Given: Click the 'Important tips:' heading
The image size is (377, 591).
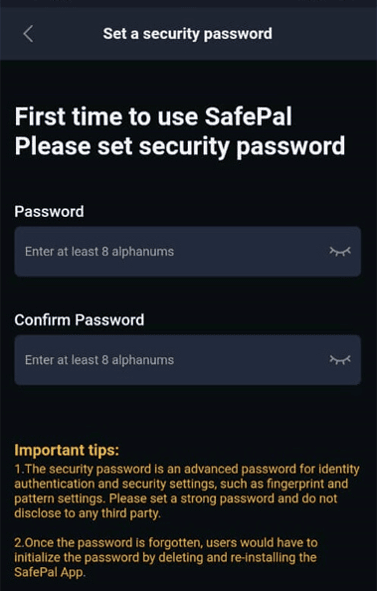Looking at the screenshot, I should [67, 450].
